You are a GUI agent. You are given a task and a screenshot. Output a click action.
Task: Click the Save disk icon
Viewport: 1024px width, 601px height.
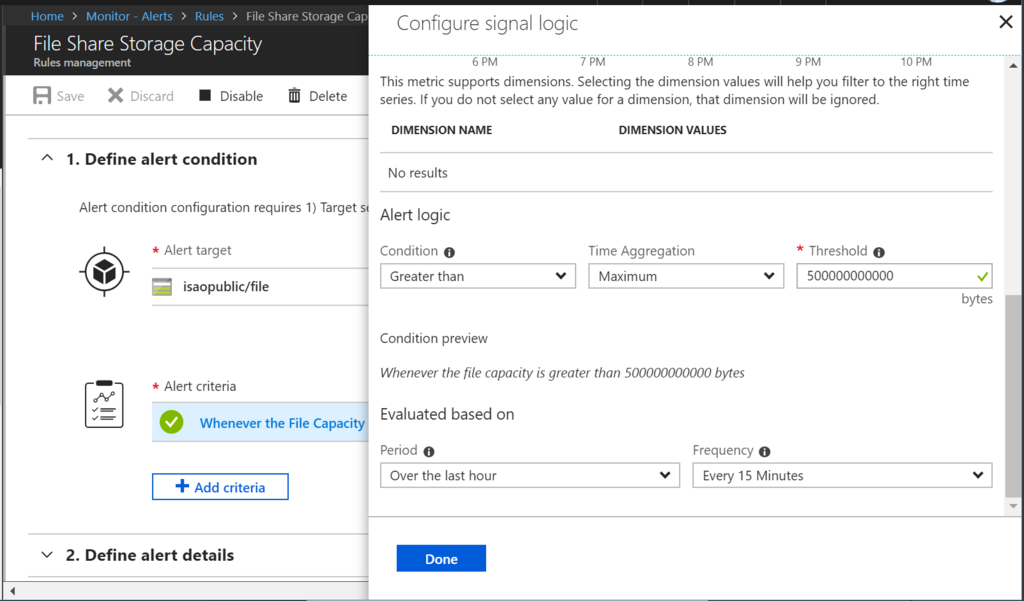42,96
